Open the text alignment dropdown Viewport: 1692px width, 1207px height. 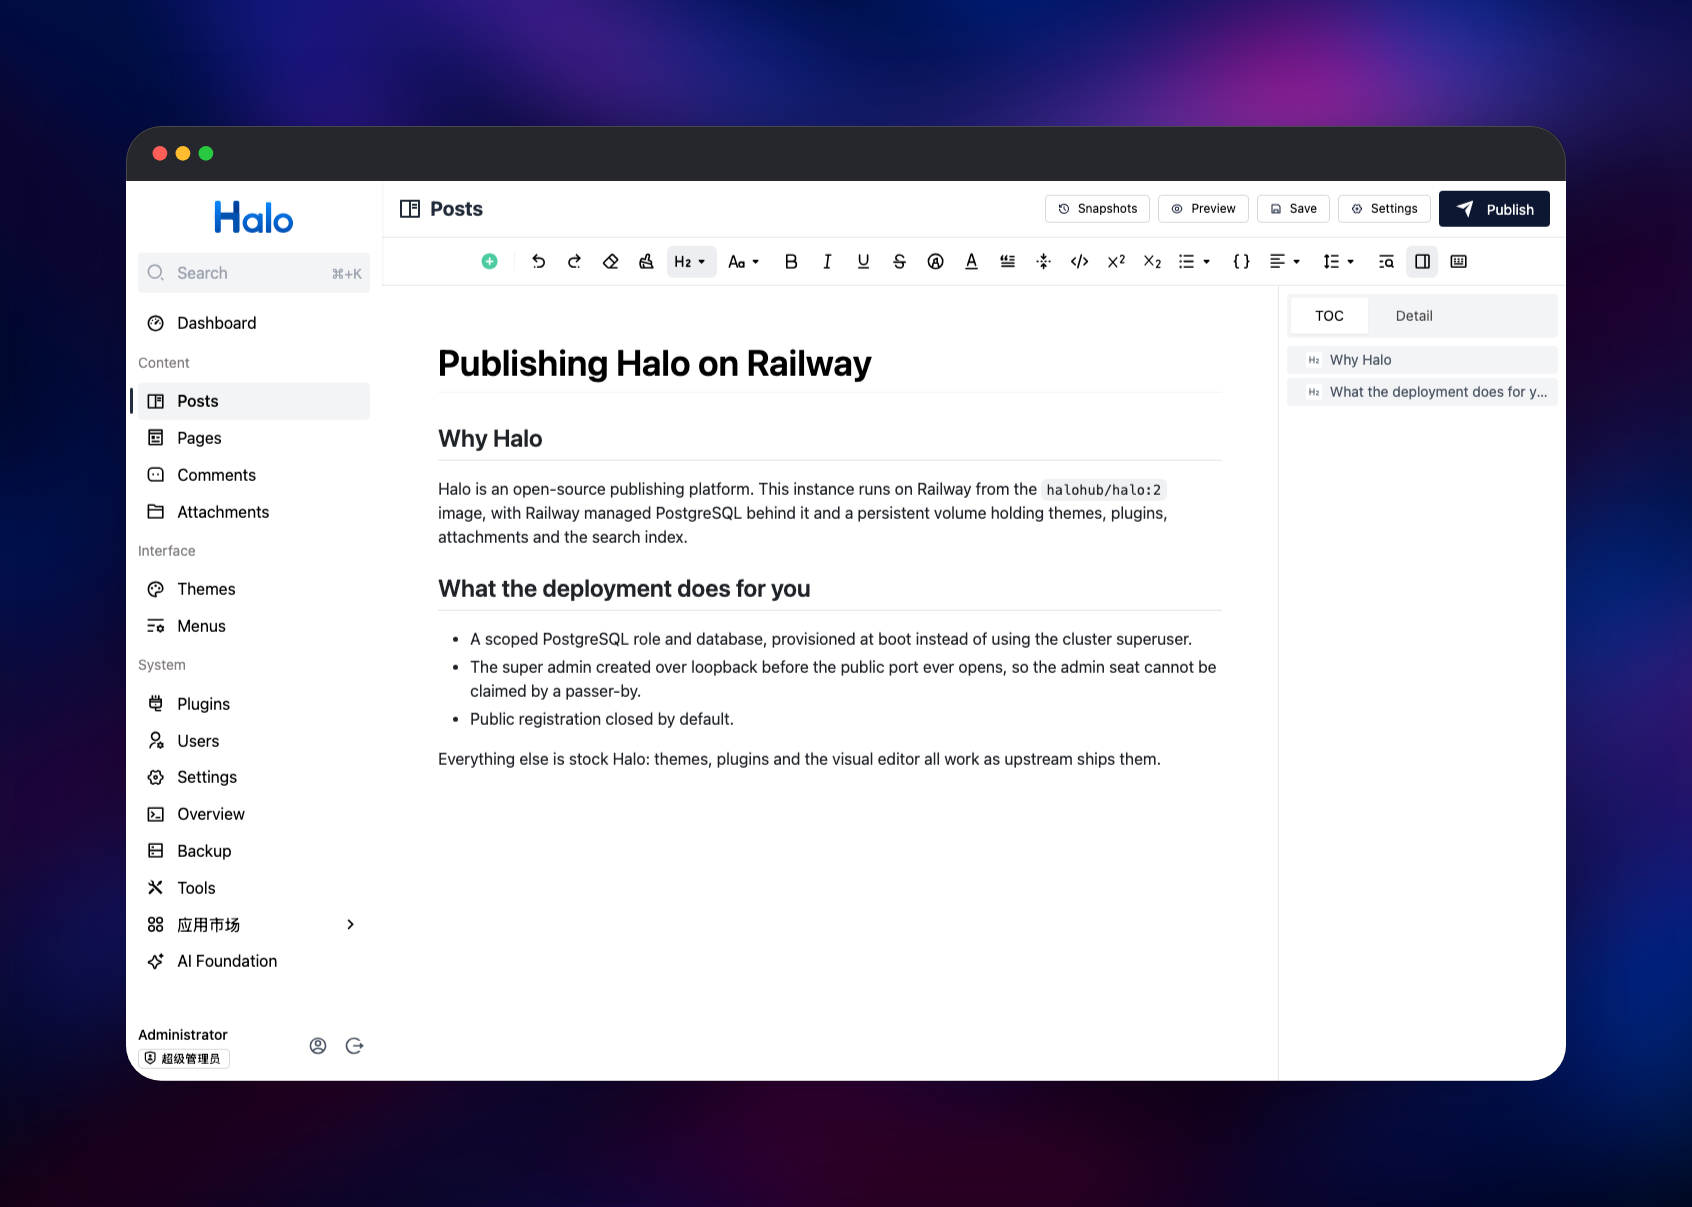click(1285, 261)
